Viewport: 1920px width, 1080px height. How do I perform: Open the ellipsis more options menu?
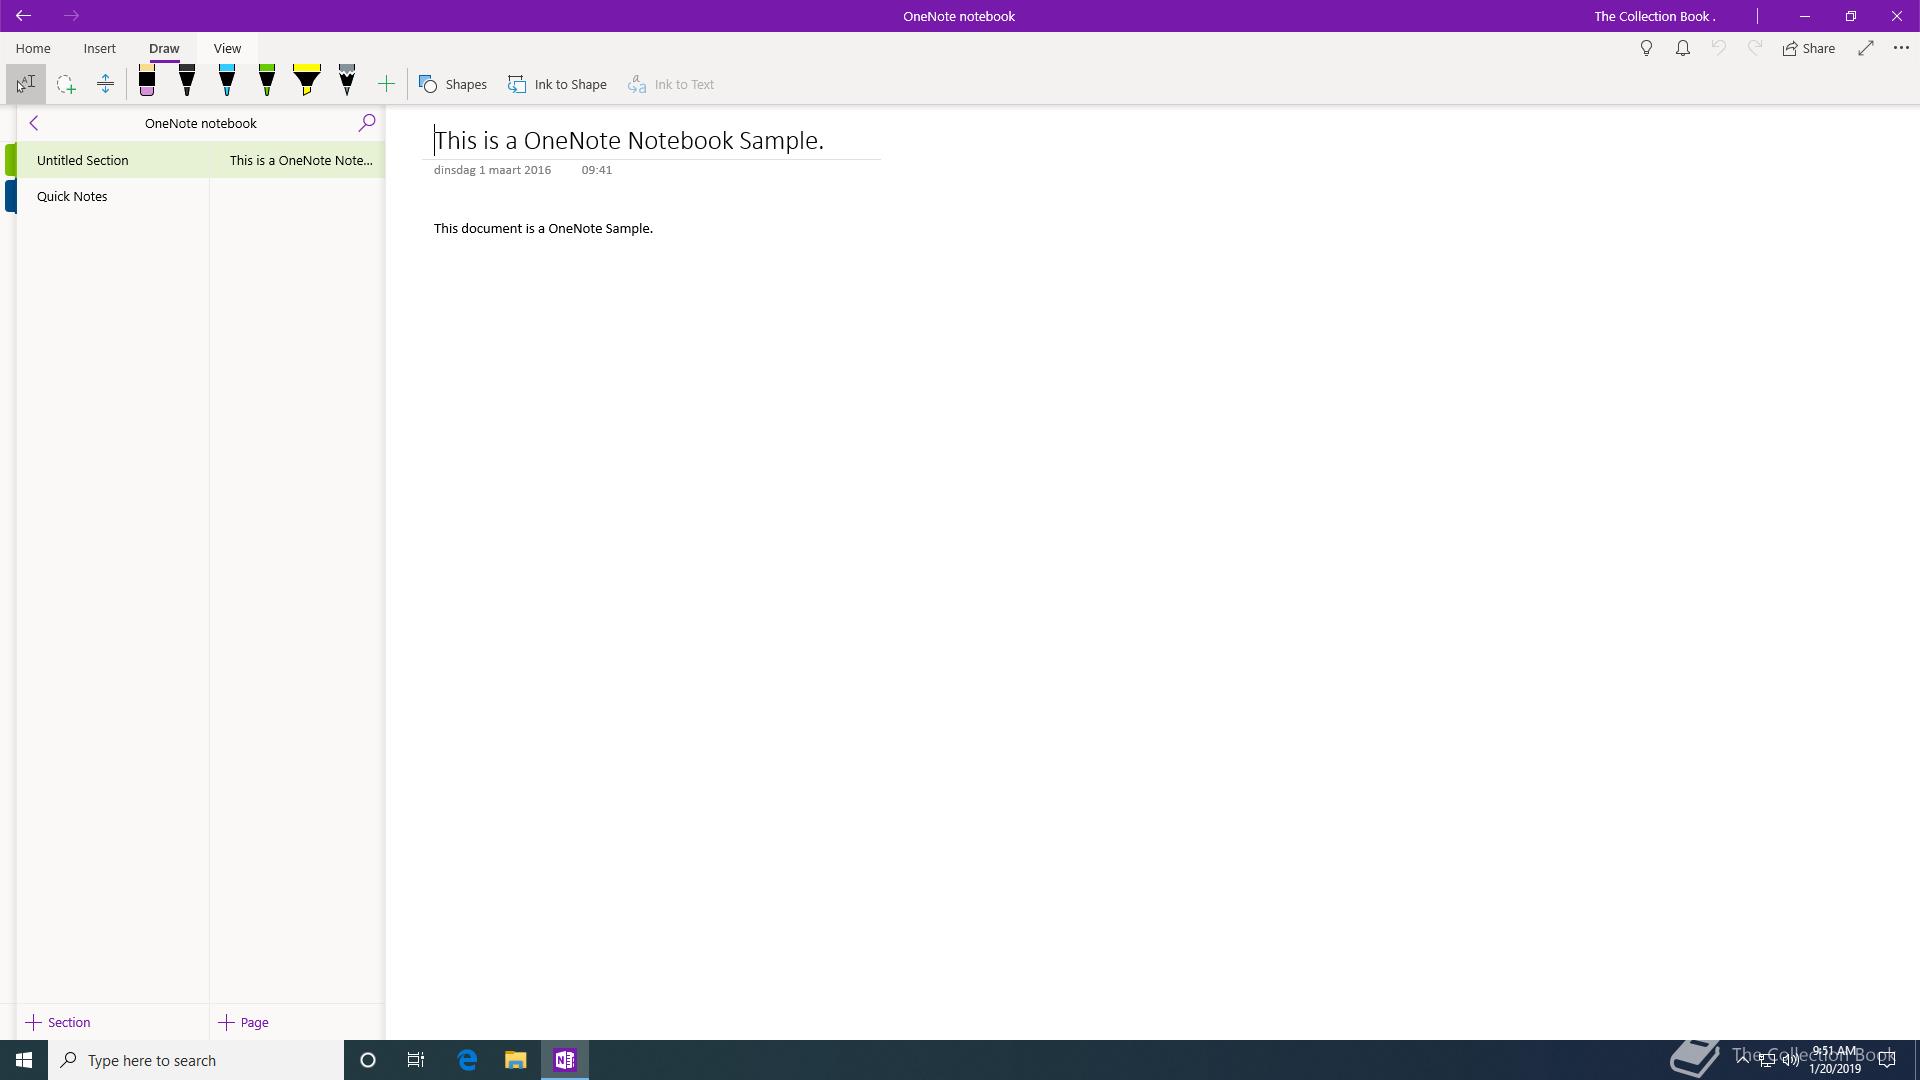1901,48
